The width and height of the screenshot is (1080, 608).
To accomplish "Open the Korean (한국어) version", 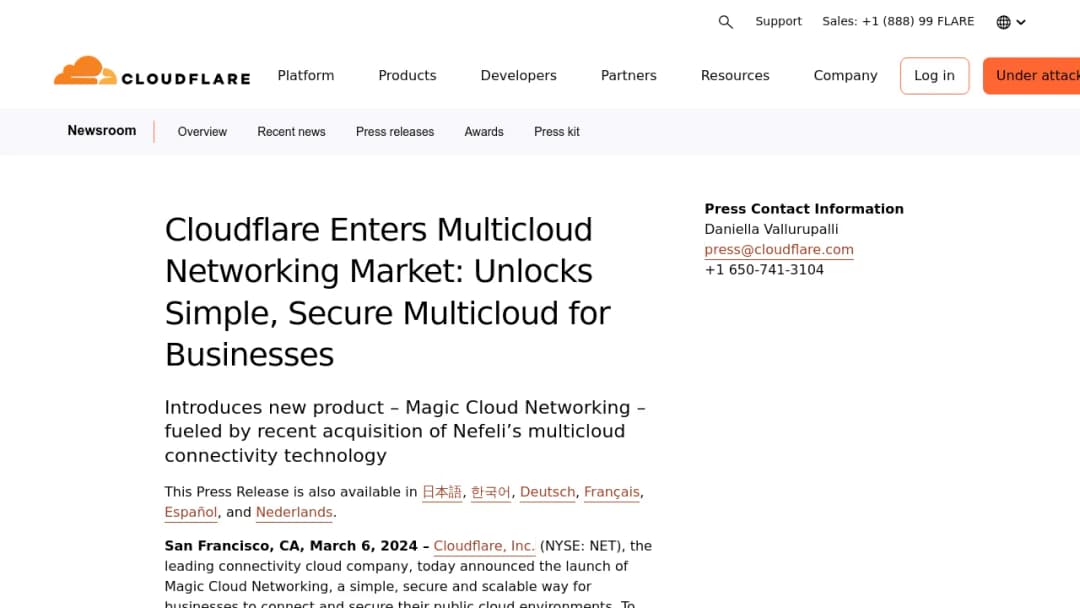I will click(x=491, y=492).
